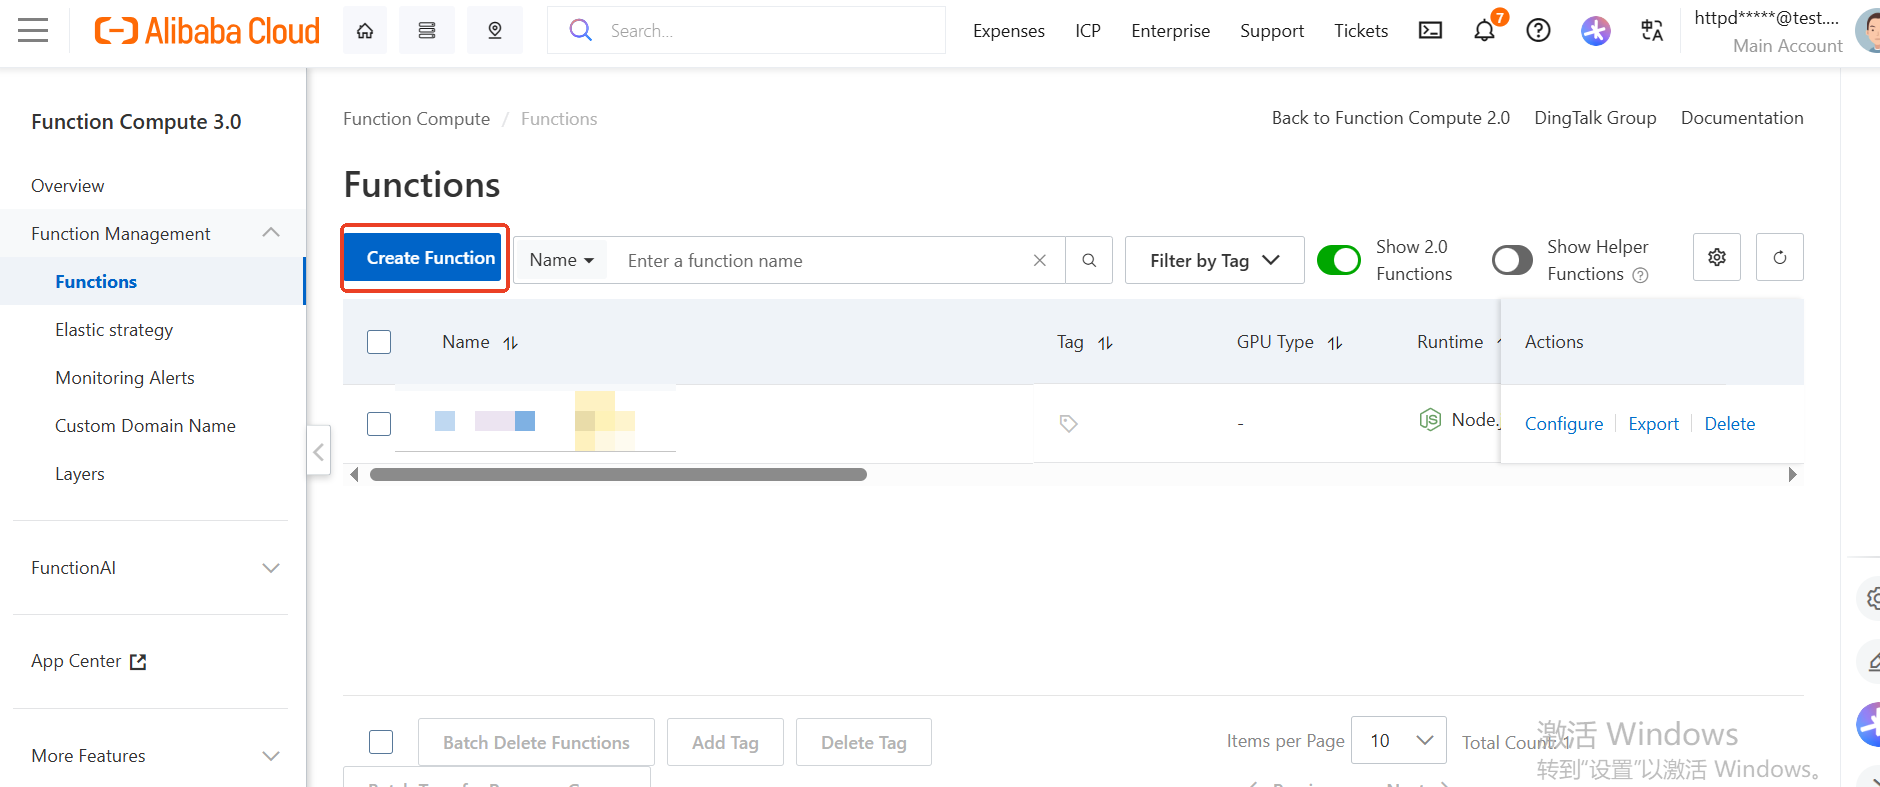This screenshot has width=1880, height=787.
Task: Click the magnifier icon in top search
Action: (x=580, y=30)
